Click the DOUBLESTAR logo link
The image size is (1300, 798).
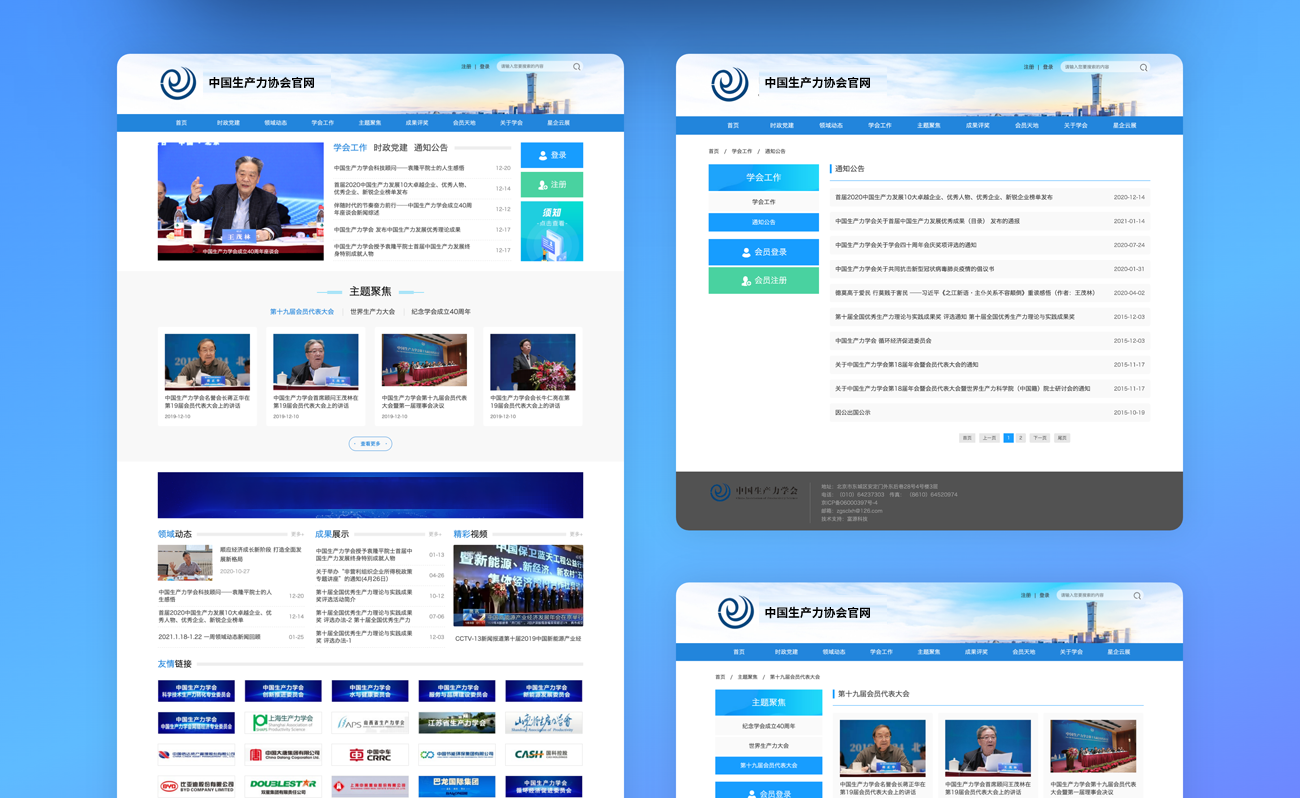coord(283,786)
